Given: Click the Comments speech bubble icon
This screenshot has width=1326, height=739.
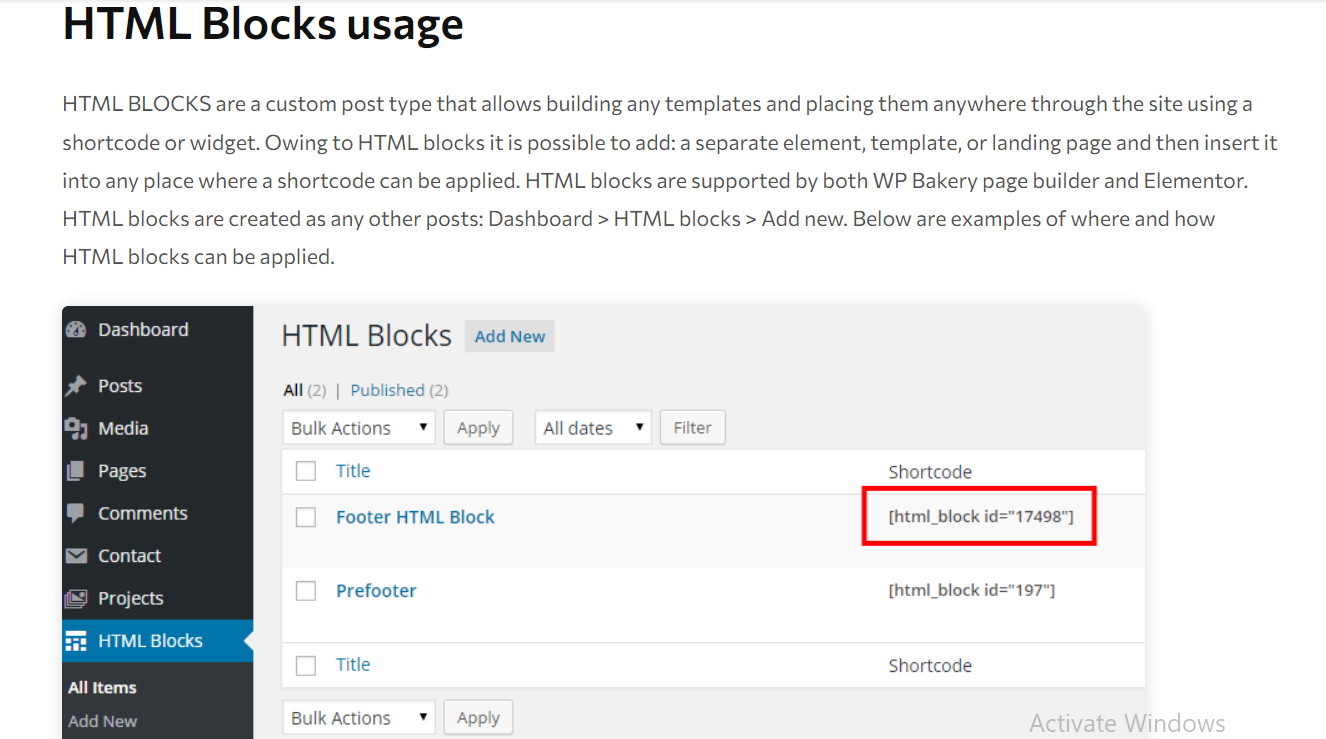Looking at the screenshot, I should click(x=76, y=513).
